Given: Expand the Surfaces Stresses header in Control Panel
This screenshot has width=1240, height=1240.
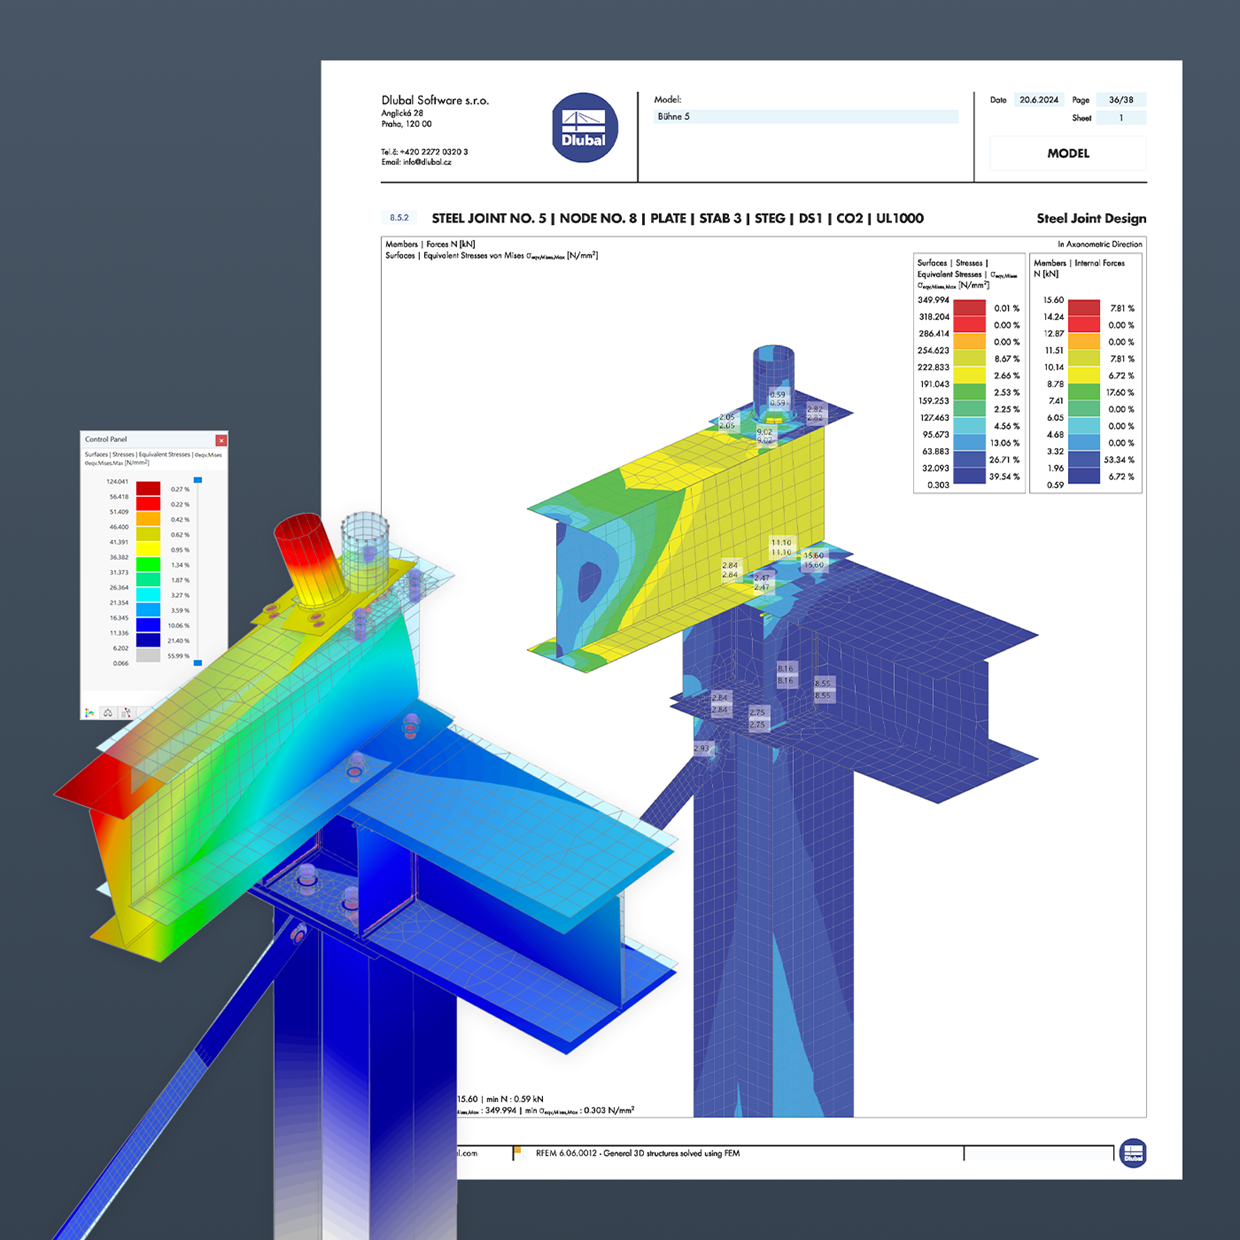Looking at the screenshot, I should (x=150, y=455).
